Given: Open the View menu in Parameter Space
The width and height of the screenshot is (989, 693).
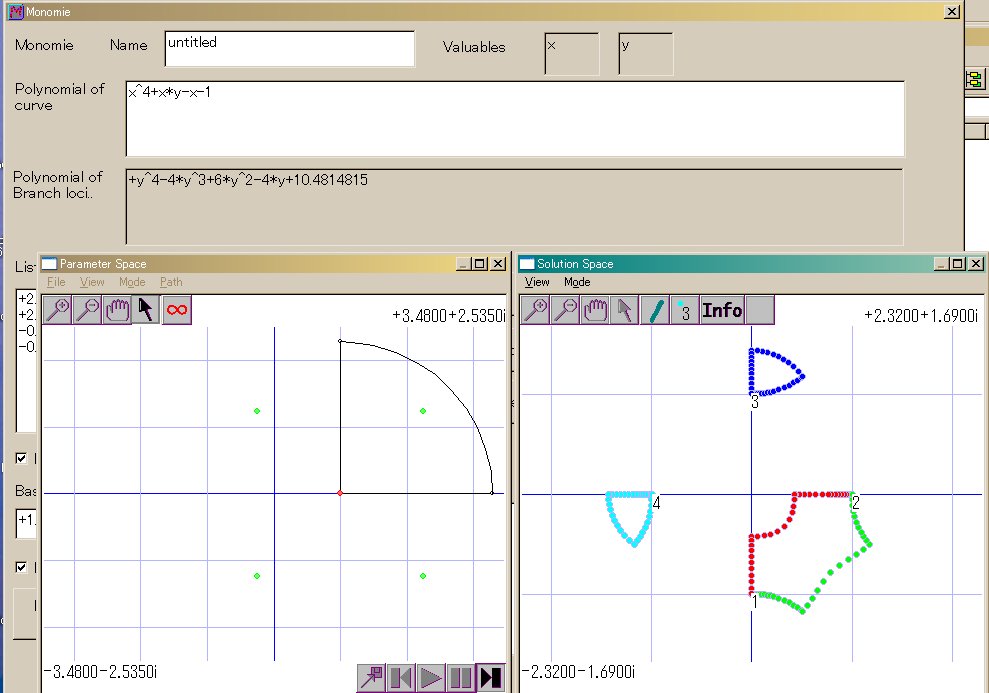Looking at the screenshot, I should point(92,282).
